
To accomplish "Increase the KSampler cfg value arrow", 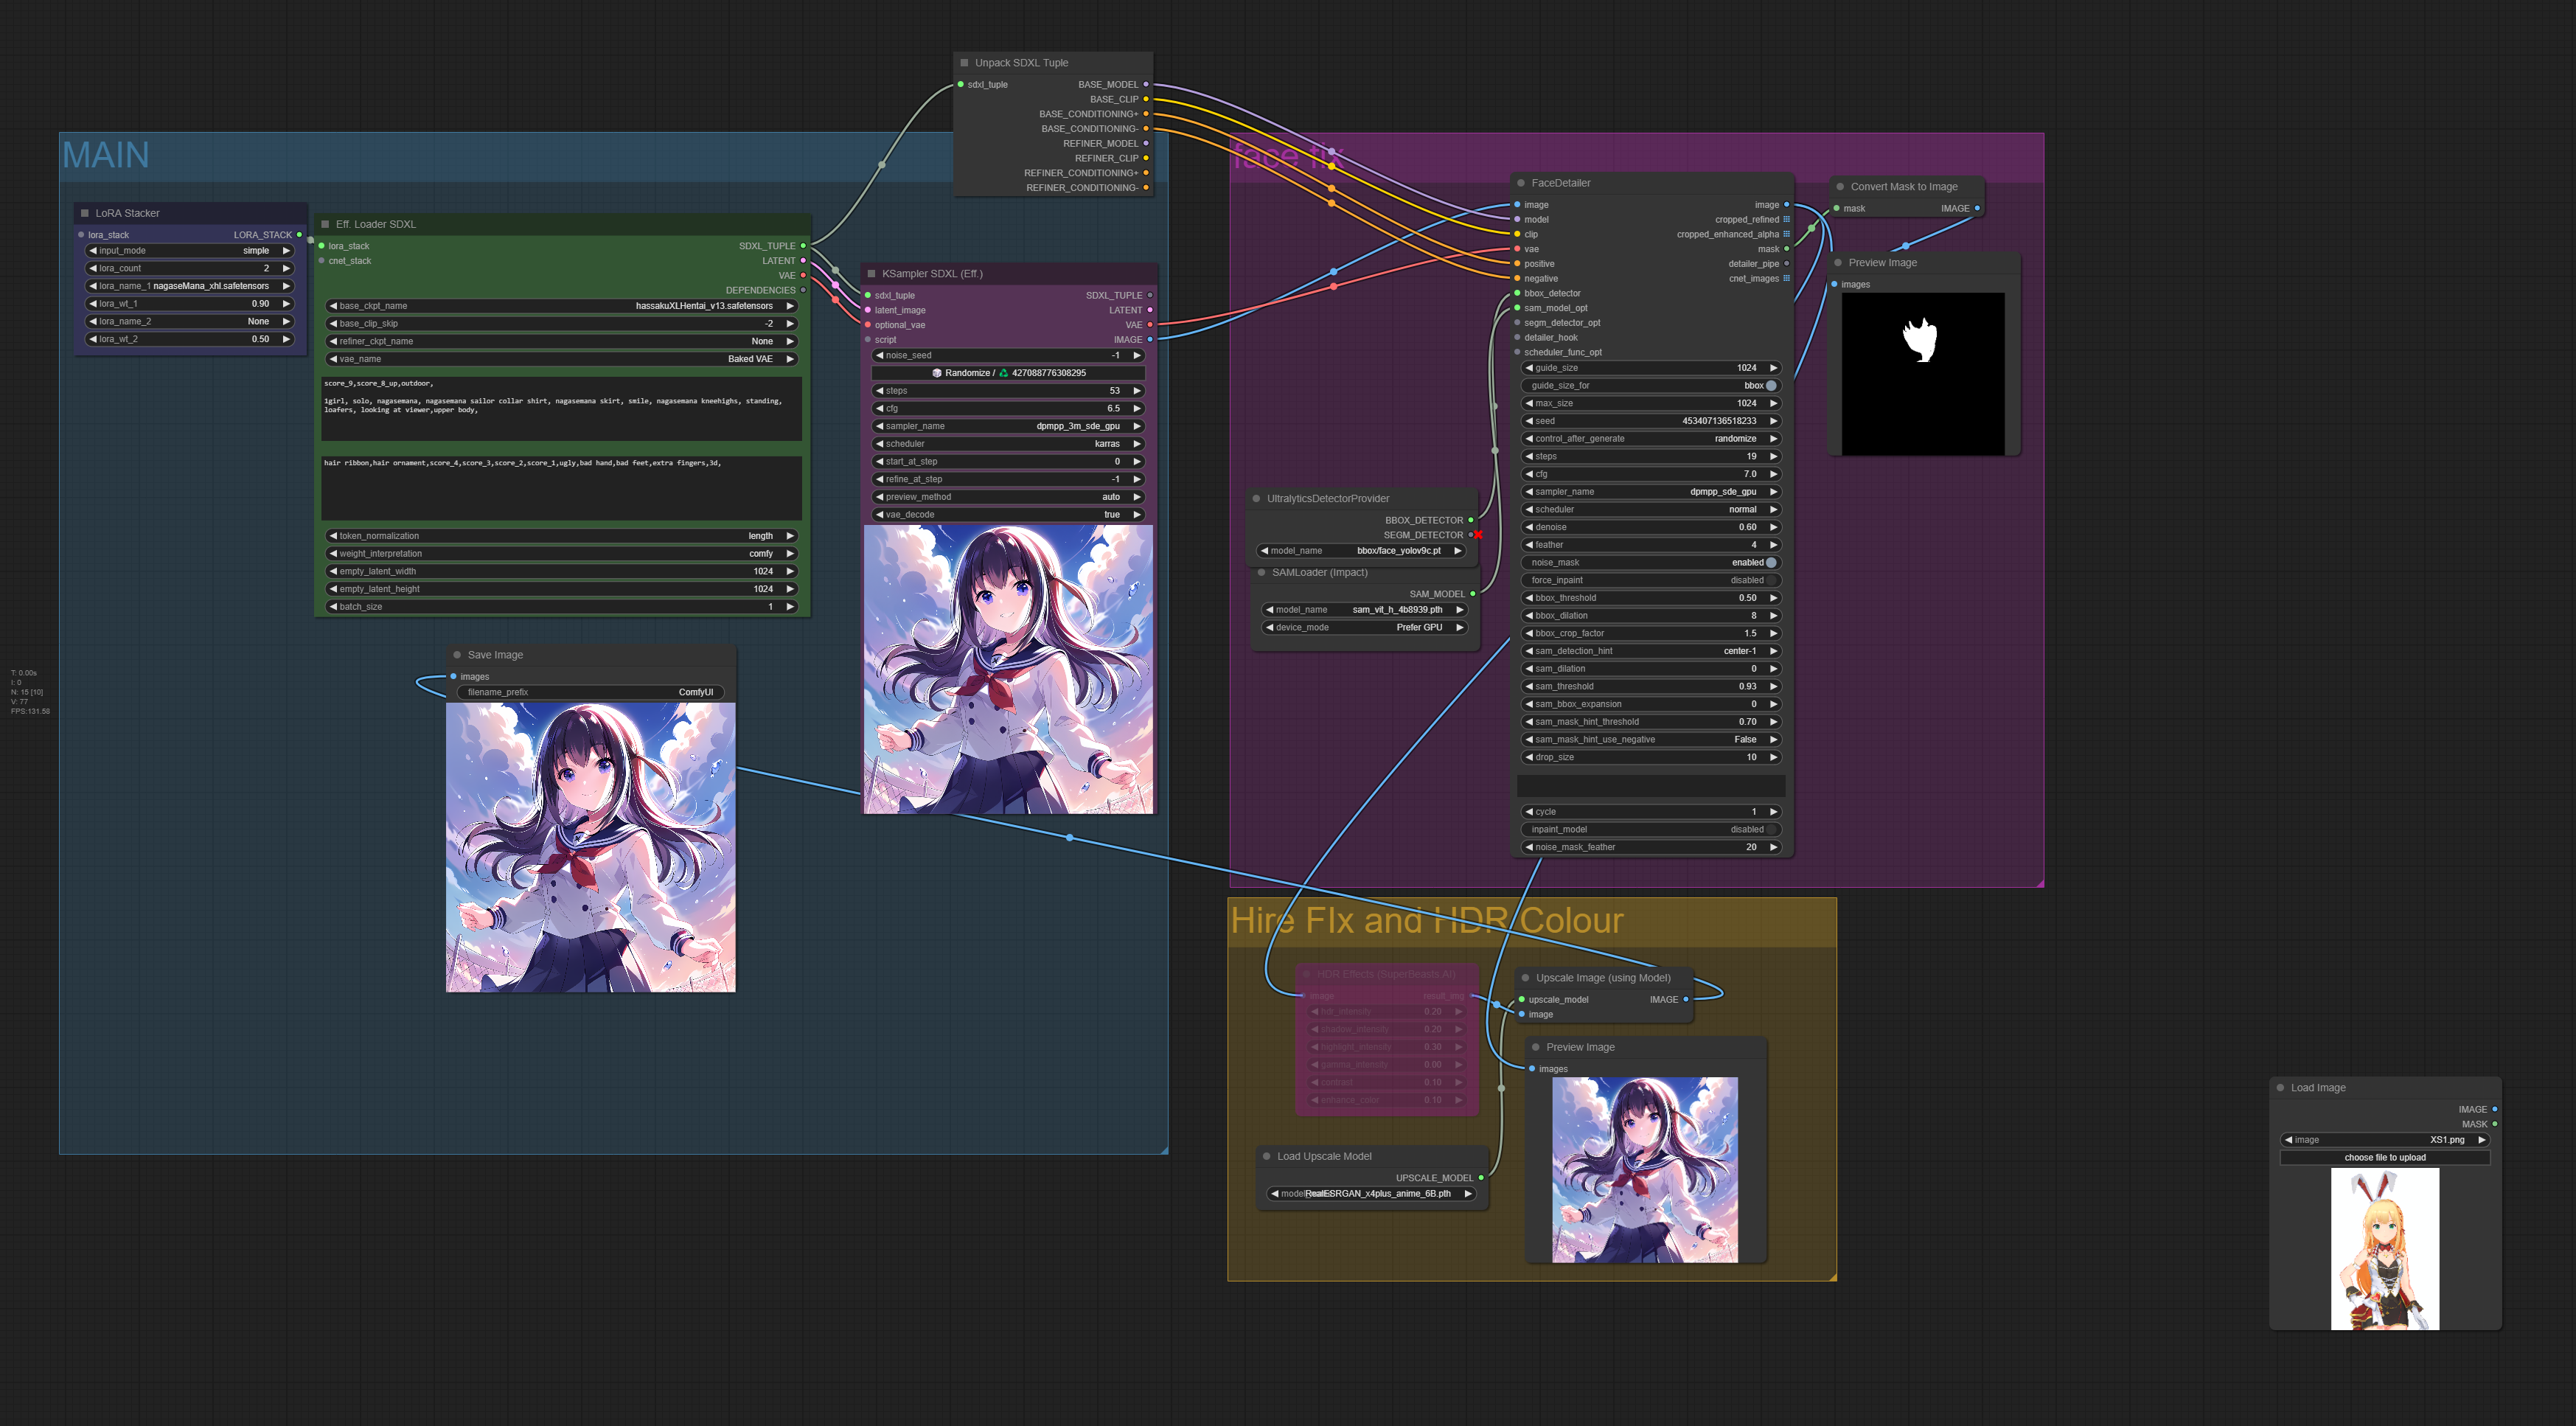I will pyautogui.click(x=1137, y=408).
